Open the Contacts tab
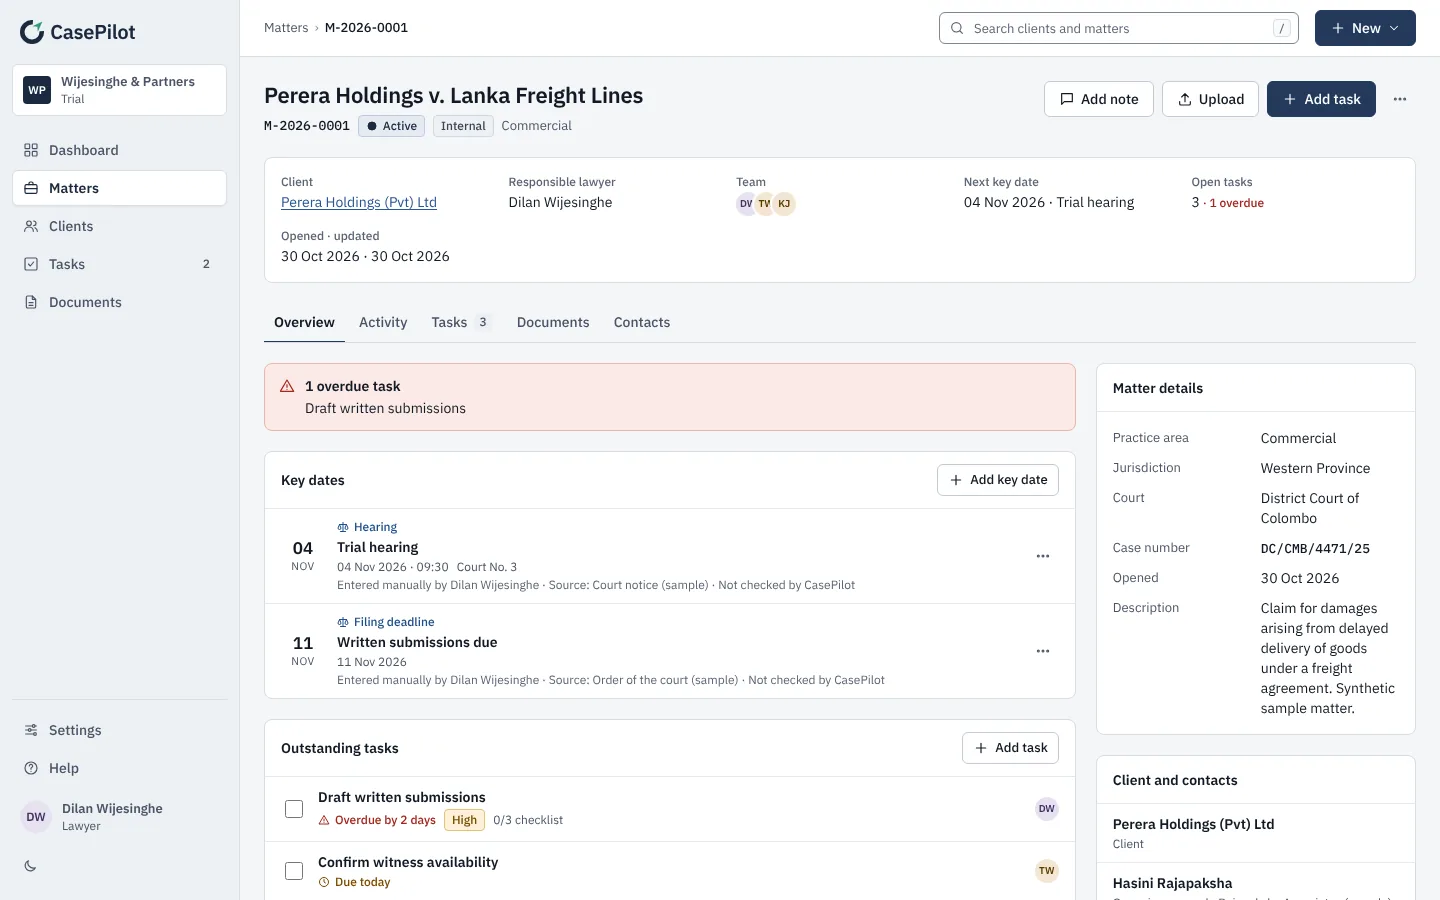Screen dimensions: 1440x900 point(642,322)
